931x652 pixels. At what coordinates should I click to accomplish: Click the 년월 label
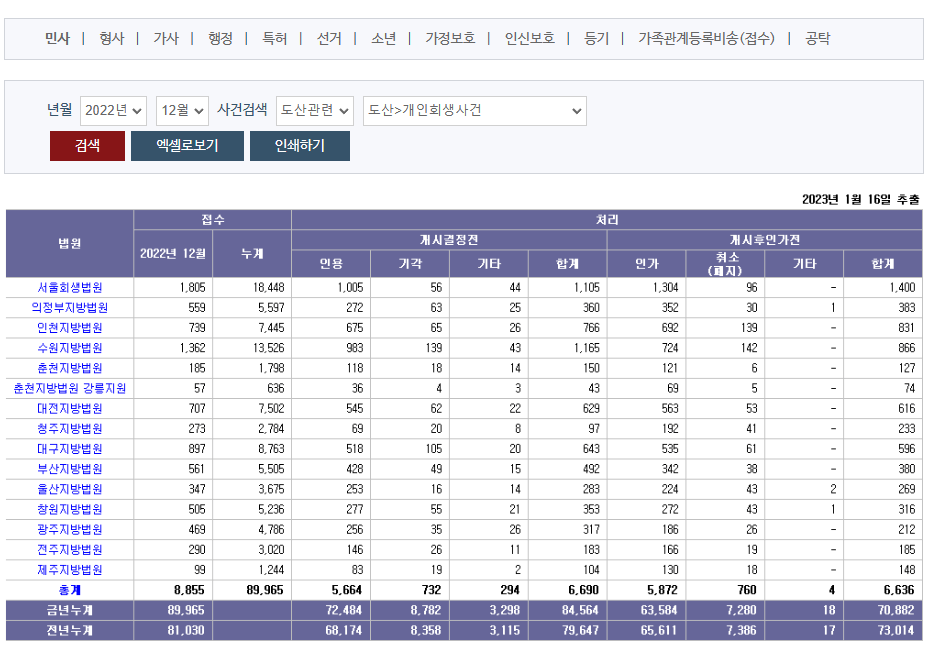pyautogui.click(x=59, y=110)
